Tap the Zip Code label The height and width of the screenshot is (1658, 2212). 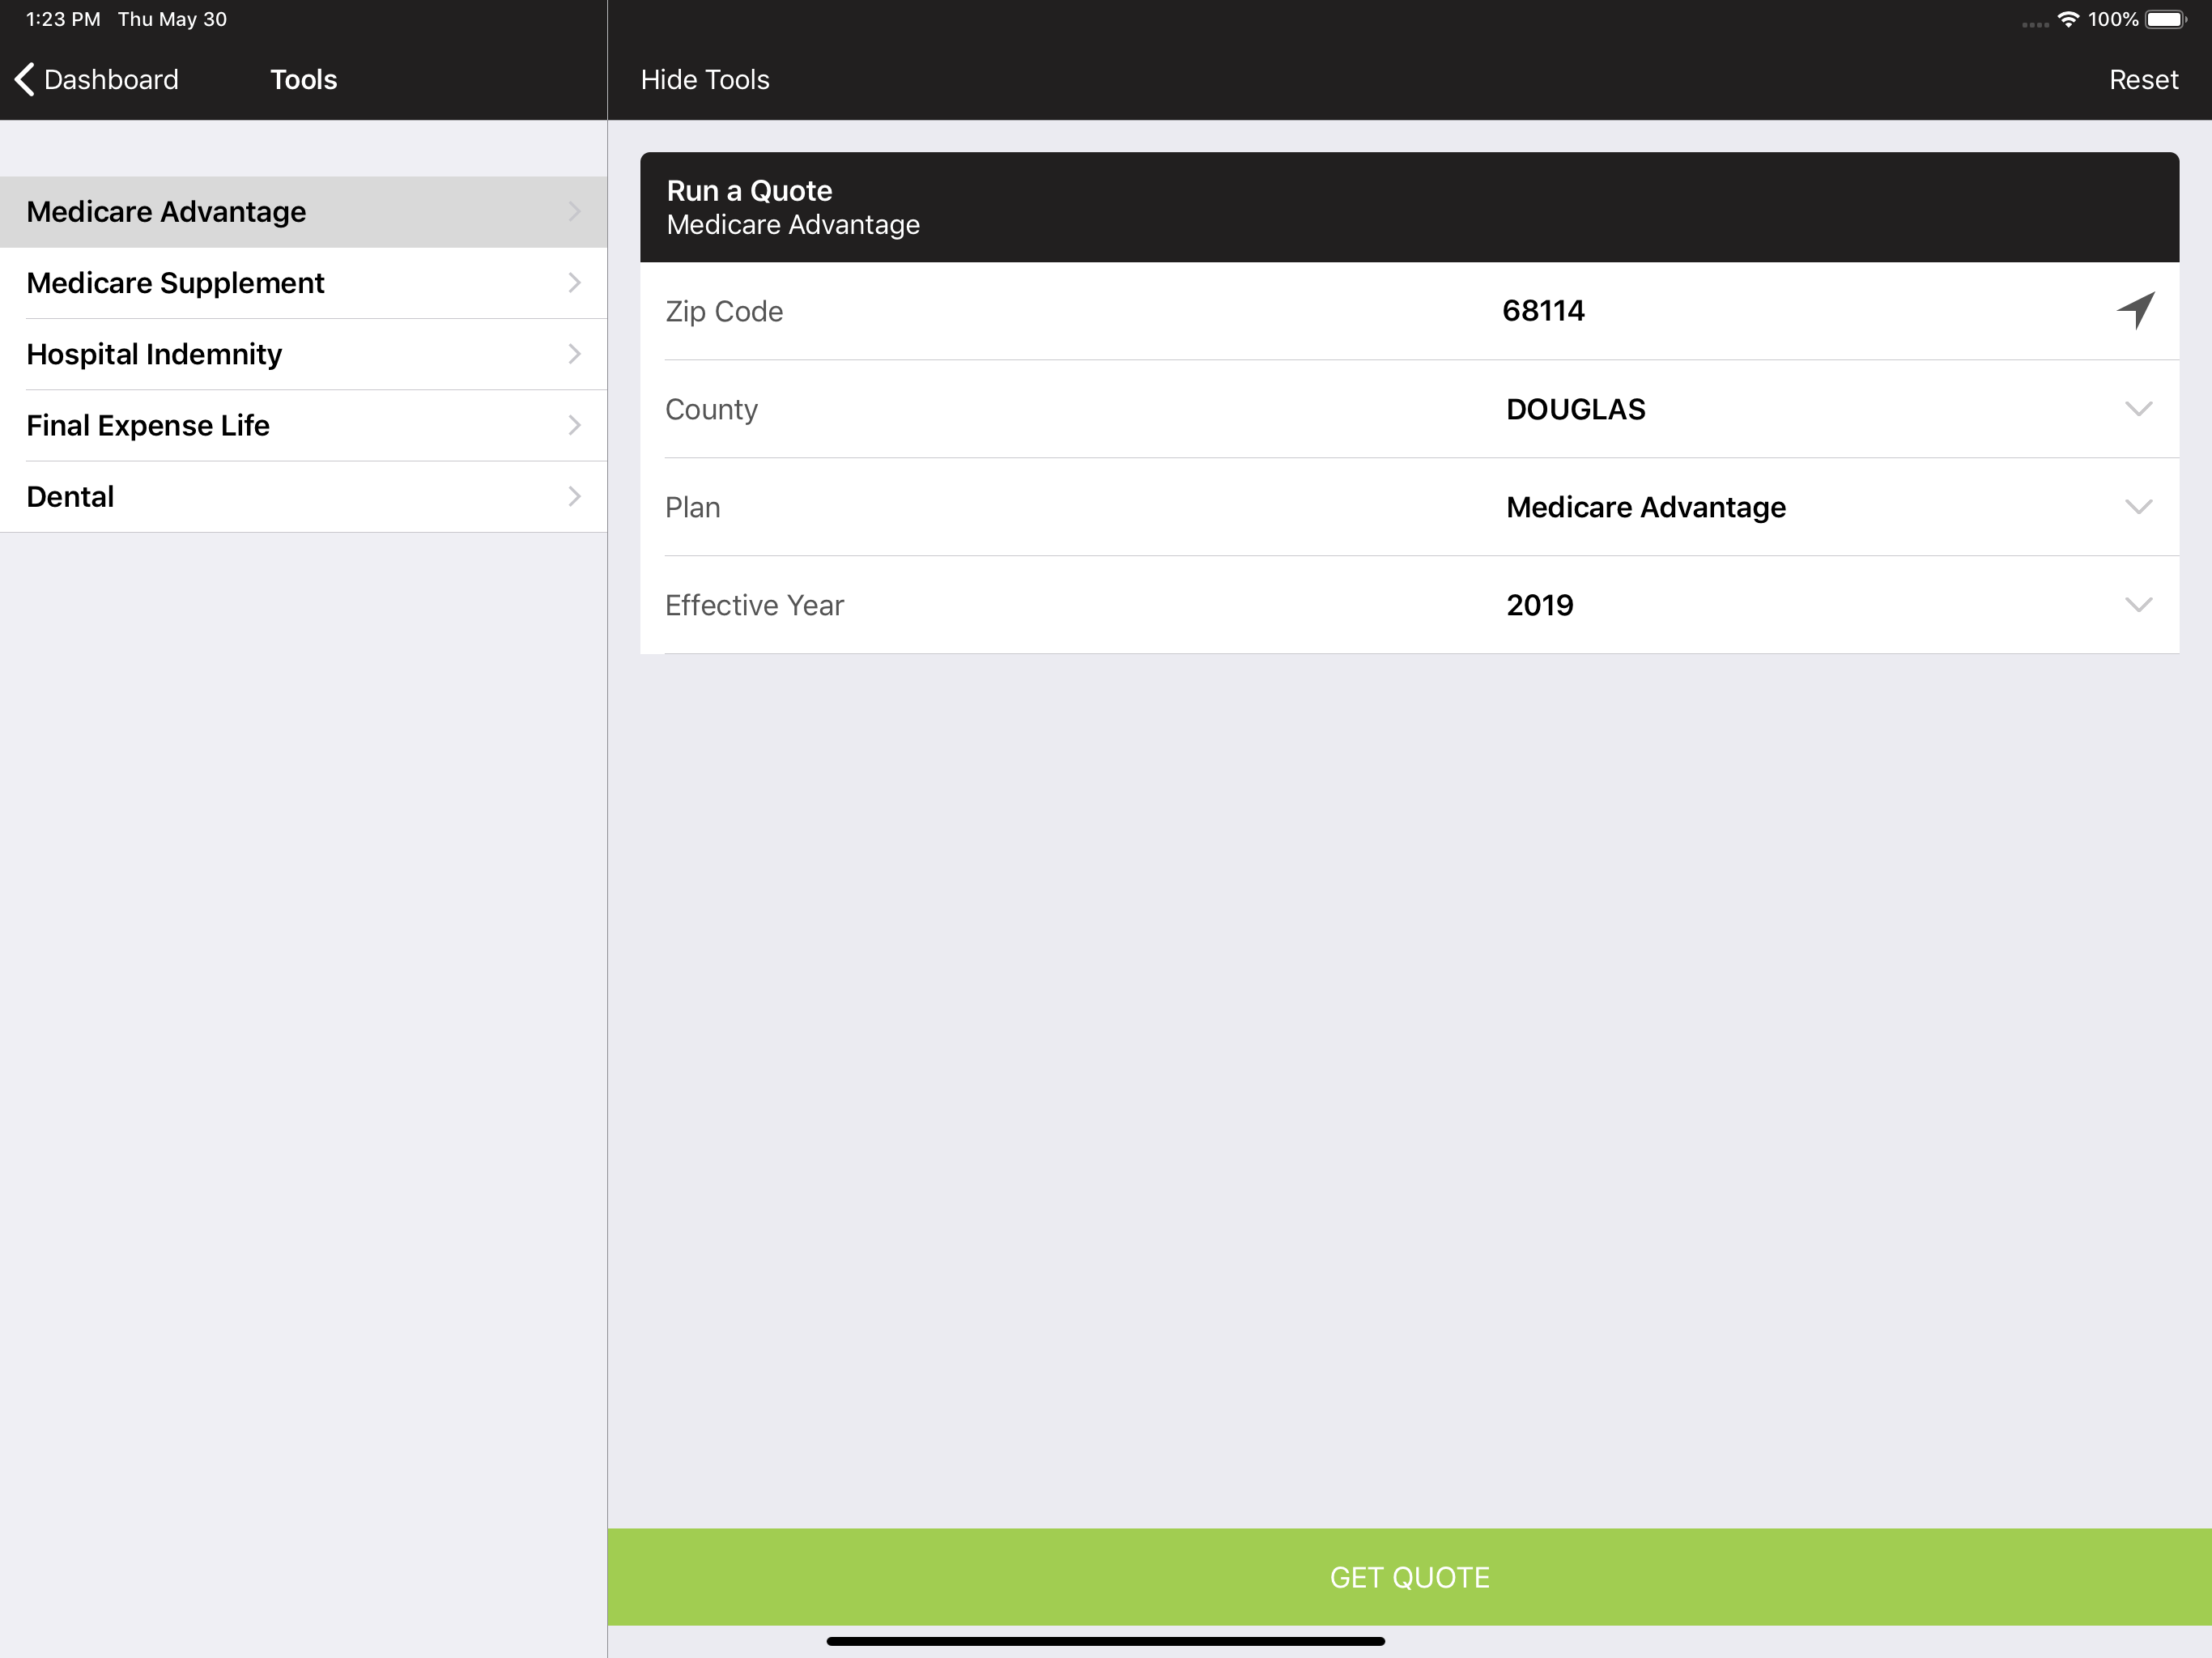pos(724,311)
